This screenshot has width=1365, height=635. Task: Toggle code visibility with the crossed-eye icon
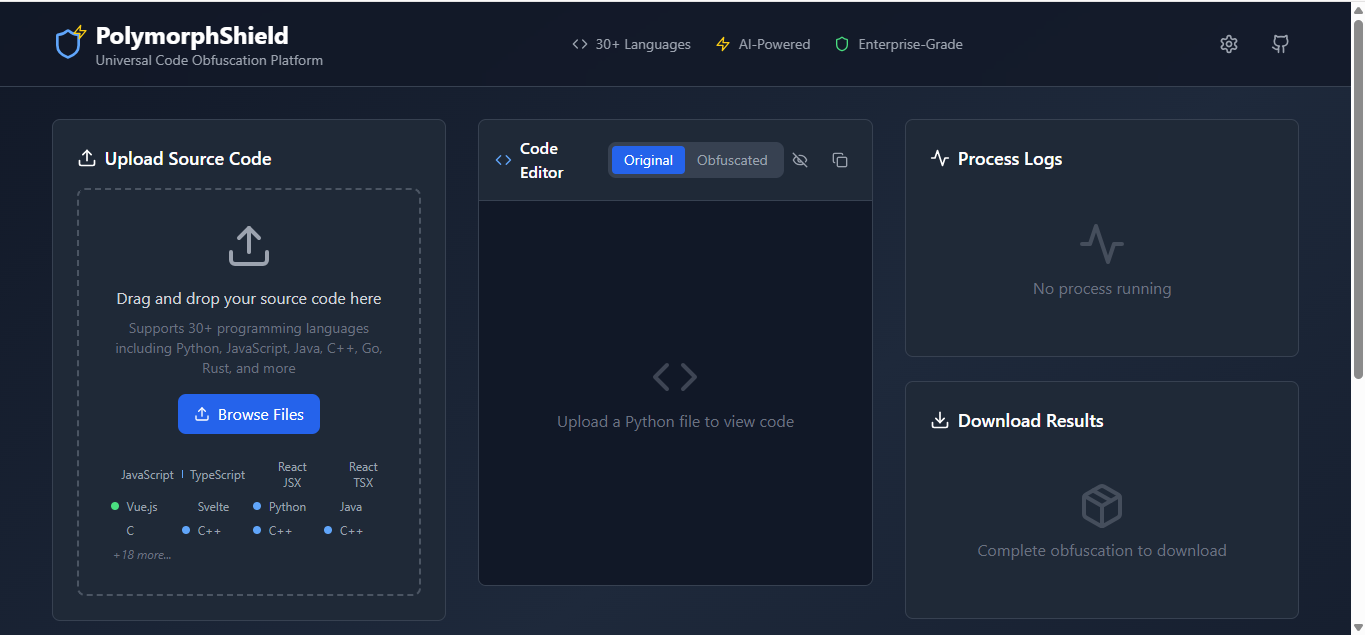tap(800, 160)
